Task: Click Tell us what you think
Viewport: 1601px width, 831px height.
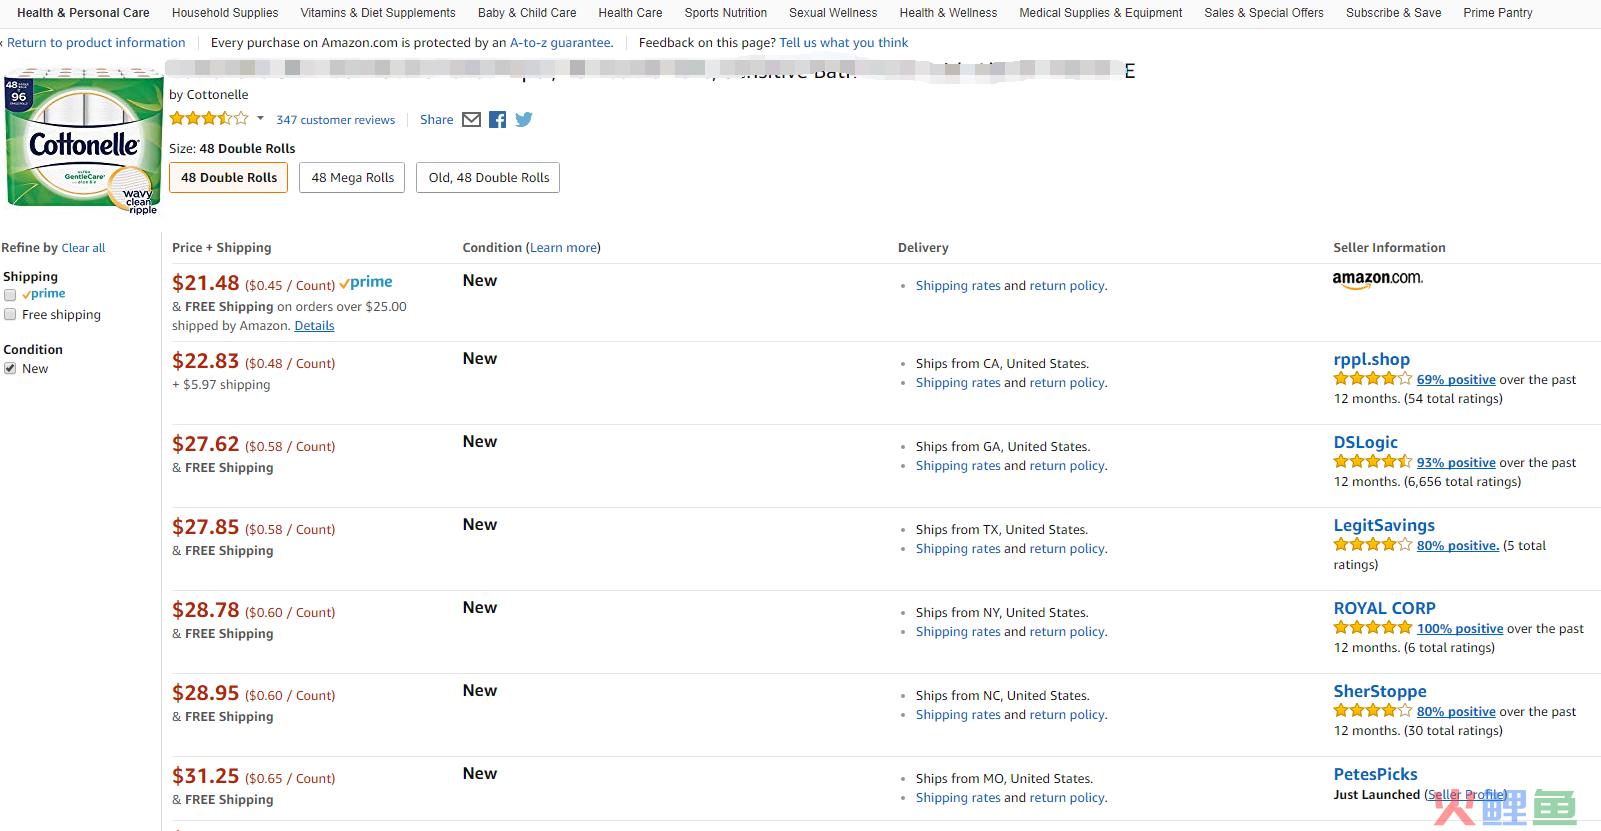Action: (844, 43)
